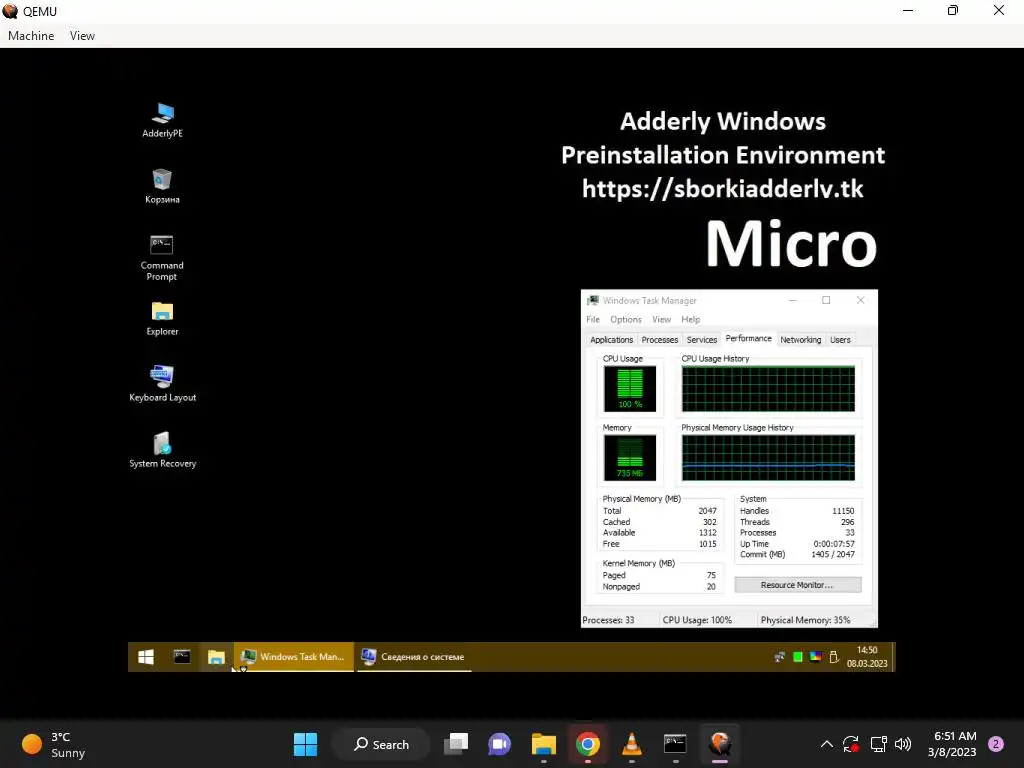This screenshot has height=768, width=1024.
Task: Open the Help menu in Task Manager
Action: coord(690,319)
